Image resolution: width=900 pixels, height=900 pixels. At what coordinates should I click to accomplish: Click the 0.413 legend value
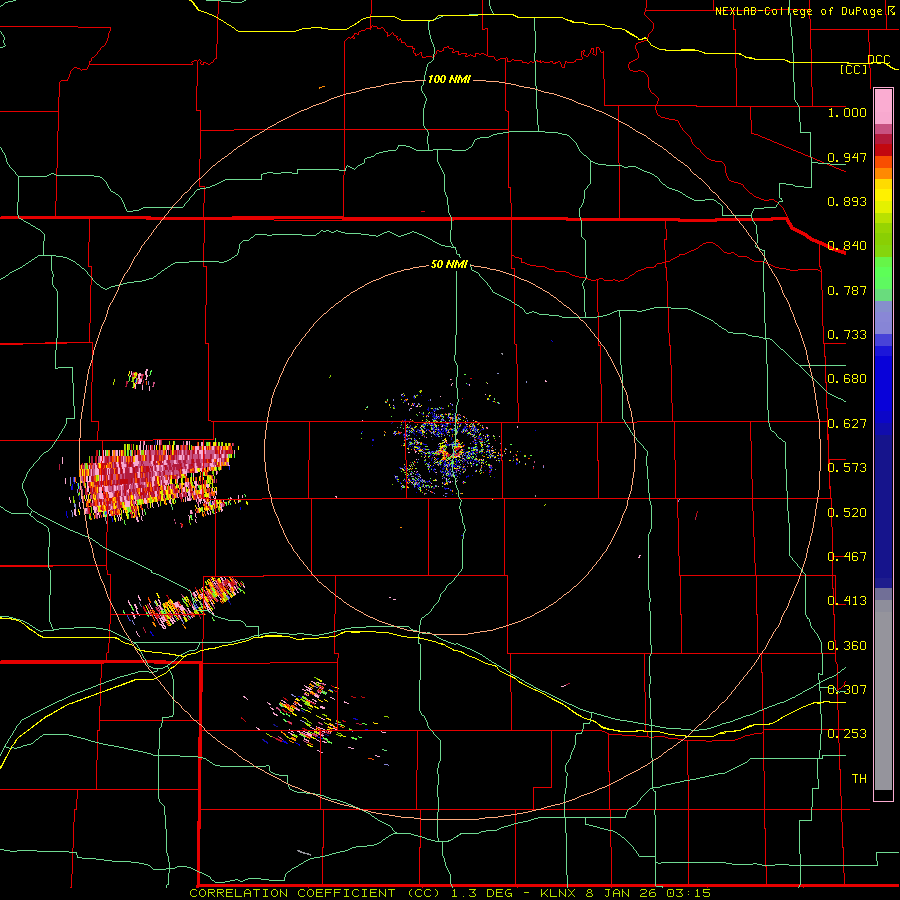[847, 601]
